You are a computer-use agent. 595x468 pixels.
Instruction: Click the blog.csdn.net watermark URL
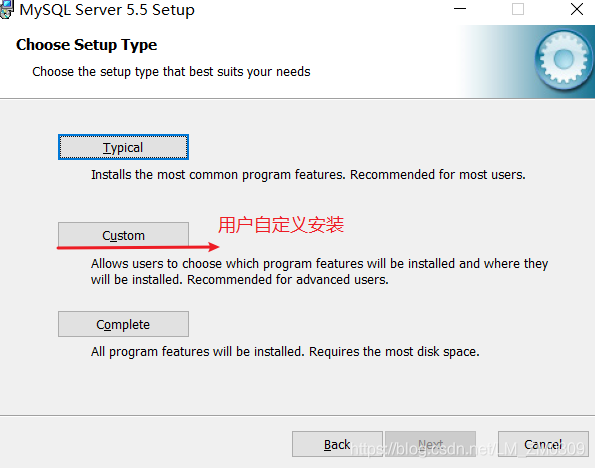point(467,449)
